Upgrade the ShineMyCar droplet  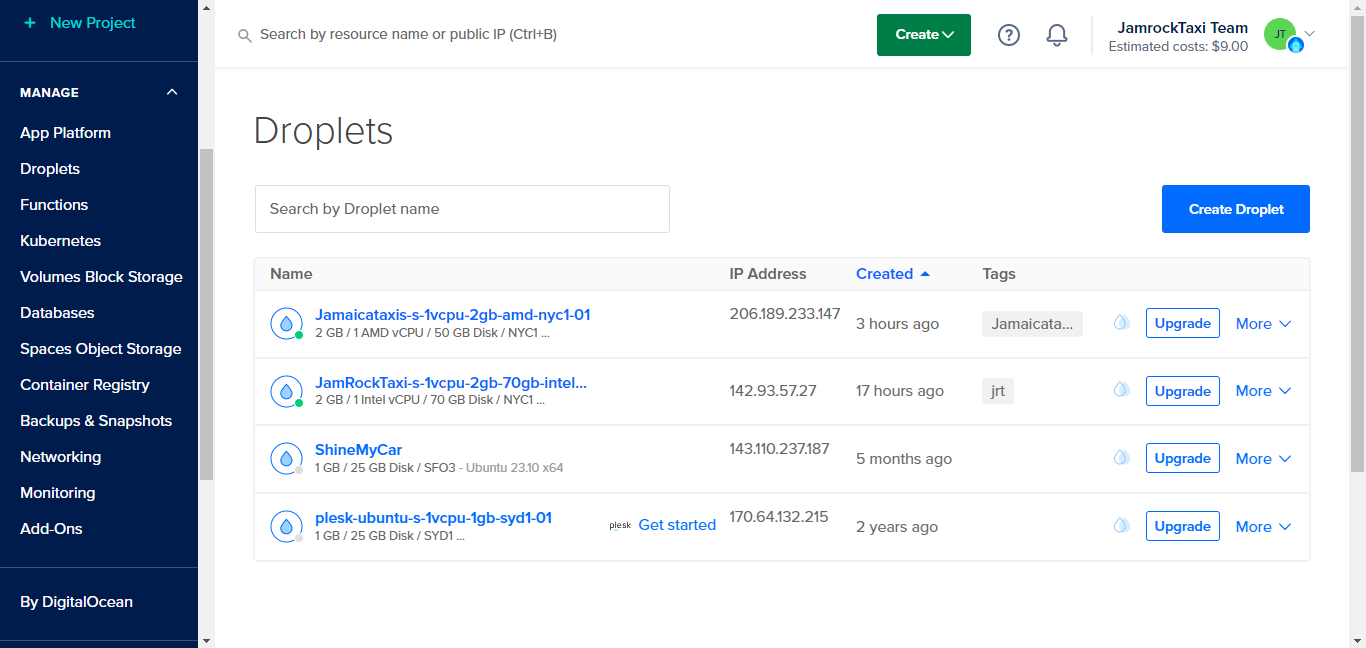click(x=1183, y=458)
